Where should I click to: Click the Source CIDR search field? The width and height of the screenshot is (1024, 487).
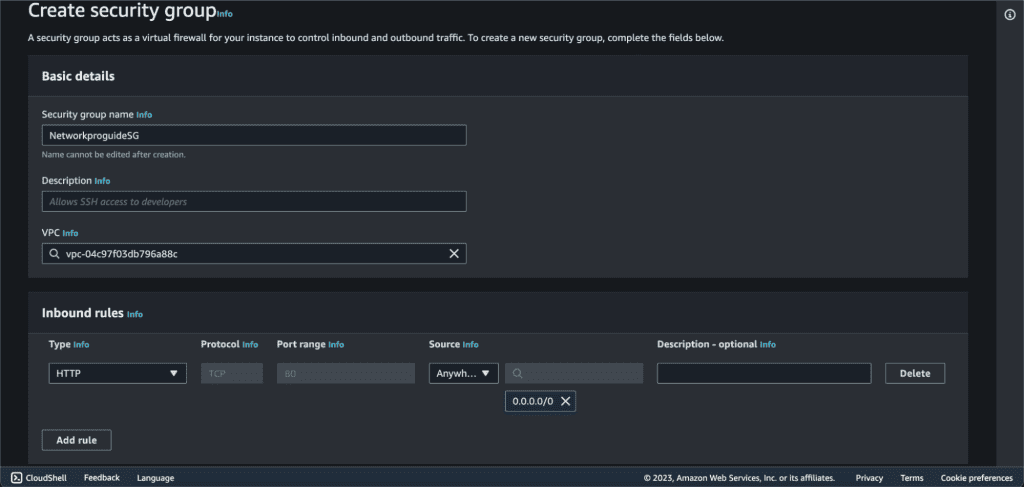coord(574,373)
